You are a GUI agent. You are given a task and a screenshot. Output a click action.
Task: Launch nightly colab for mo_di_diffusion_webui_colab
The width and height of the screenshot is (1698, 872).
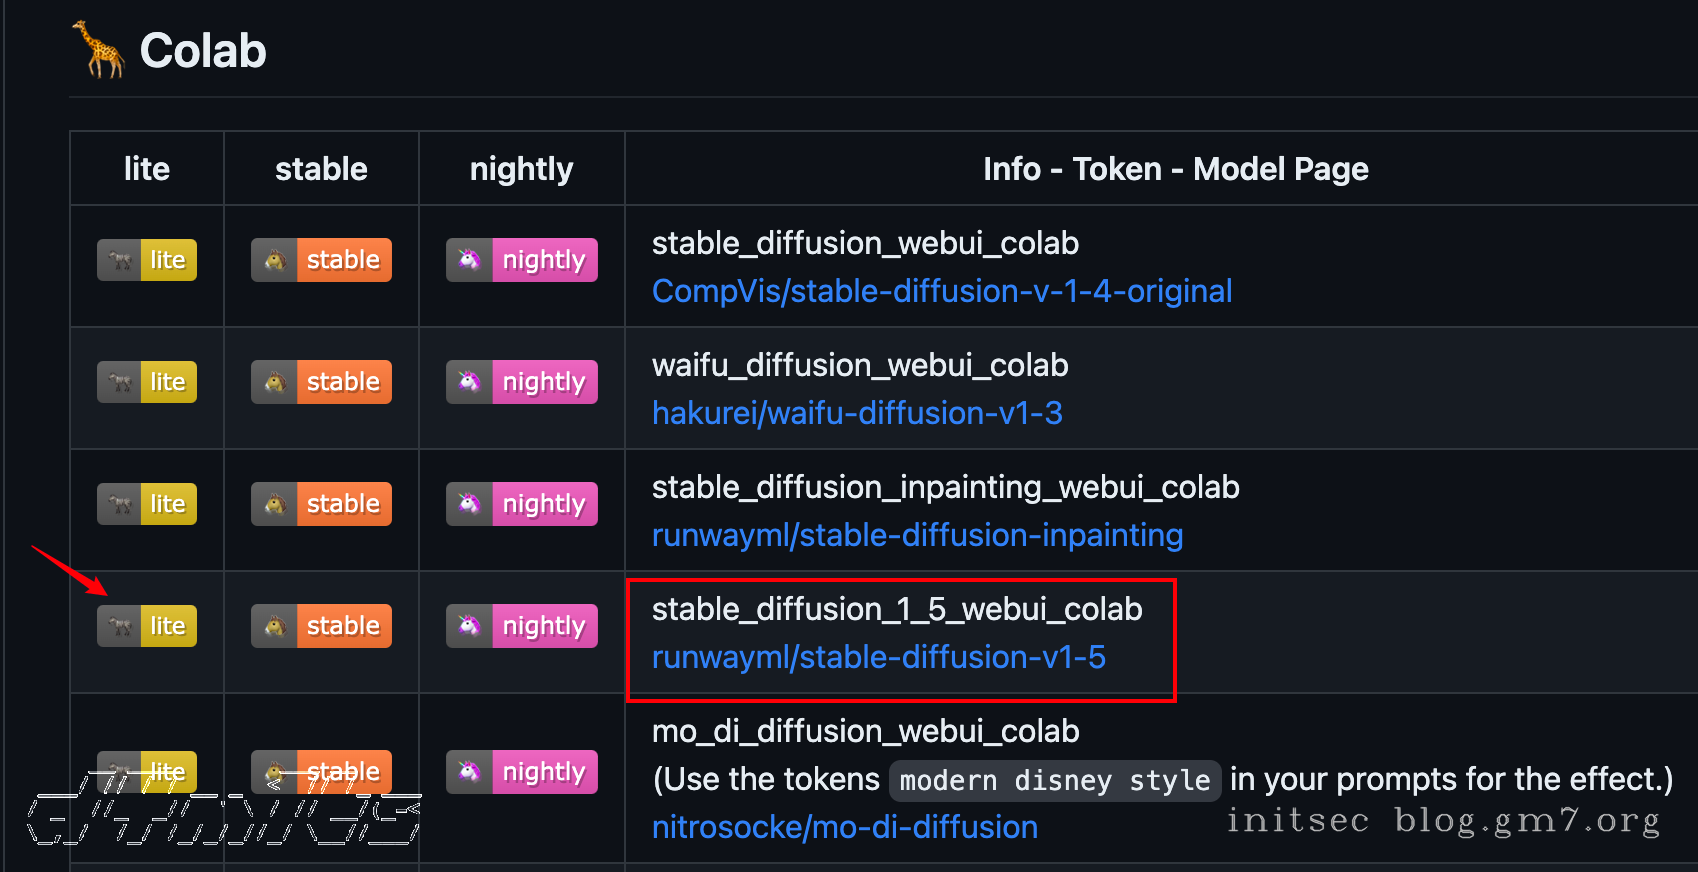pyautogui.click(x=521, y=771)
